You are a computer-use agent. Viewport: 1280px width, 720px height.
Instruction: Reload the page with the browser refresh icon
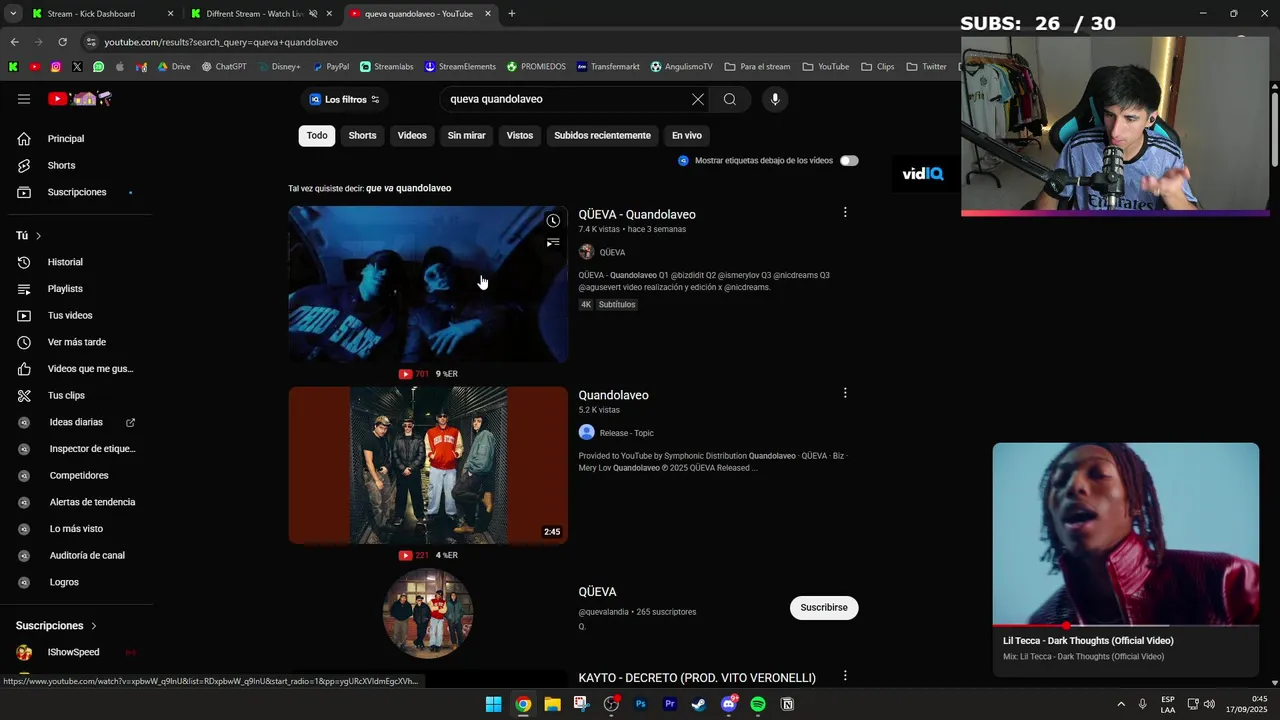pyautogui.click(x=62, y=42)
